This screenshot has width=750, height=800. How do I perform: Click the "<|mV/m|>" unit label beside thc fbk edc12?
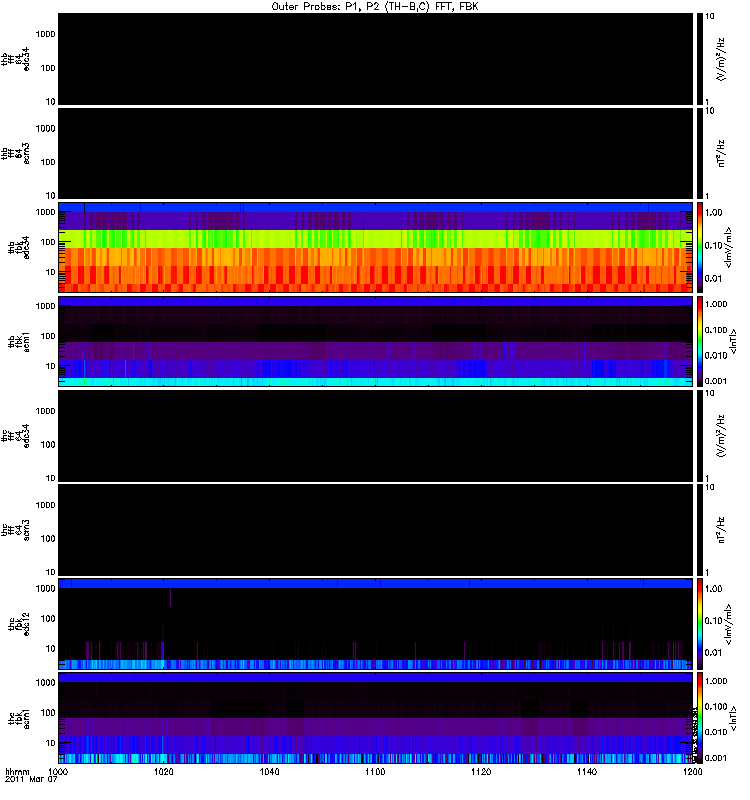tap(729, 624)
